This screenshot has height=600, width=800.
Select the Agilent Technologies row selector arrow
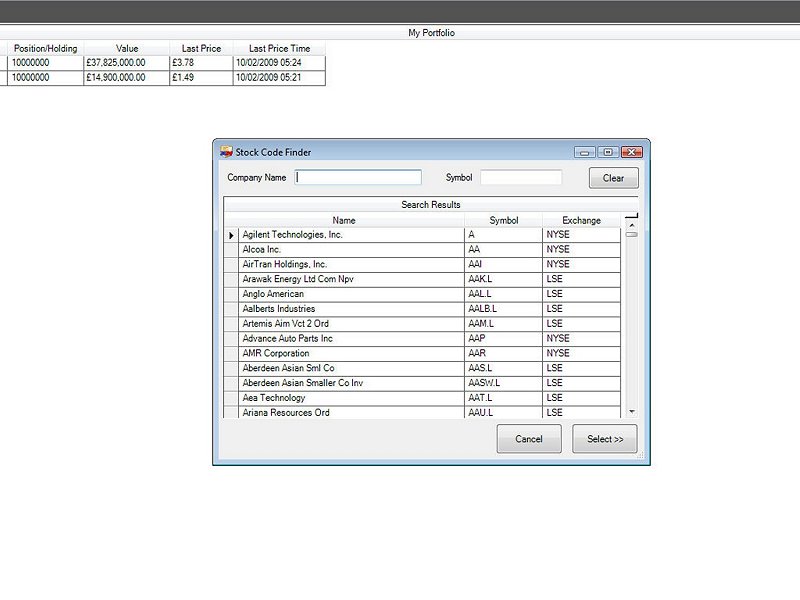click(231, 235)
